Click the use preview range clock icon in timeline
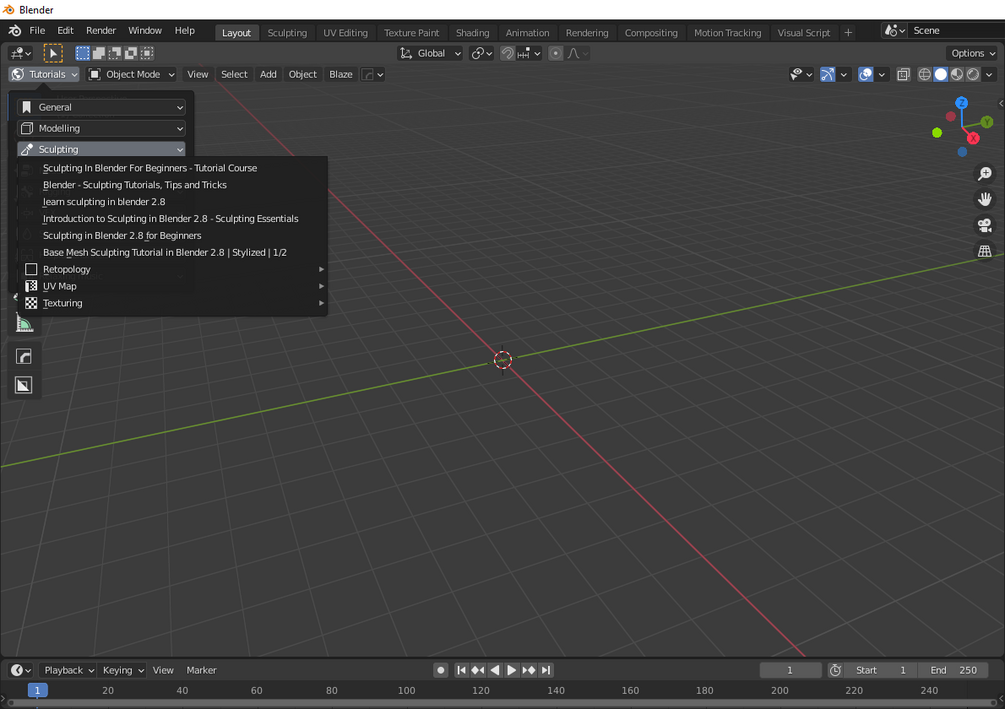This screenshot has height=709, width=1005. pyautogui.click(x=835, y=670)
